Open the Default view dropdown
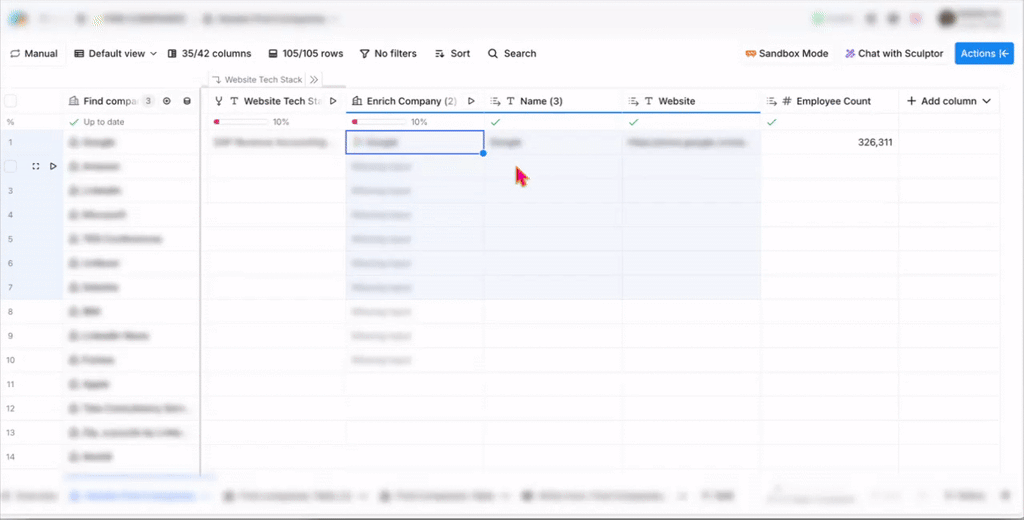Image resolution: width=1024 pixels, height=520 pixels. pos(116,54)
